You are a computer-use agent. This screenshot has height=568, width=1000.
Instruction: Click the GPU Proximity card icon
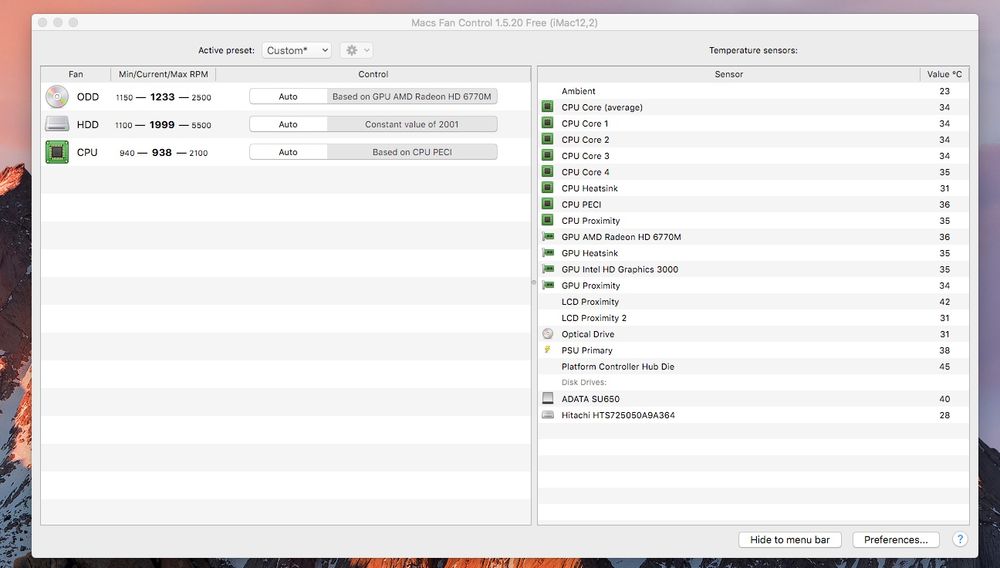pyautogui.click(x=547, y=285)
